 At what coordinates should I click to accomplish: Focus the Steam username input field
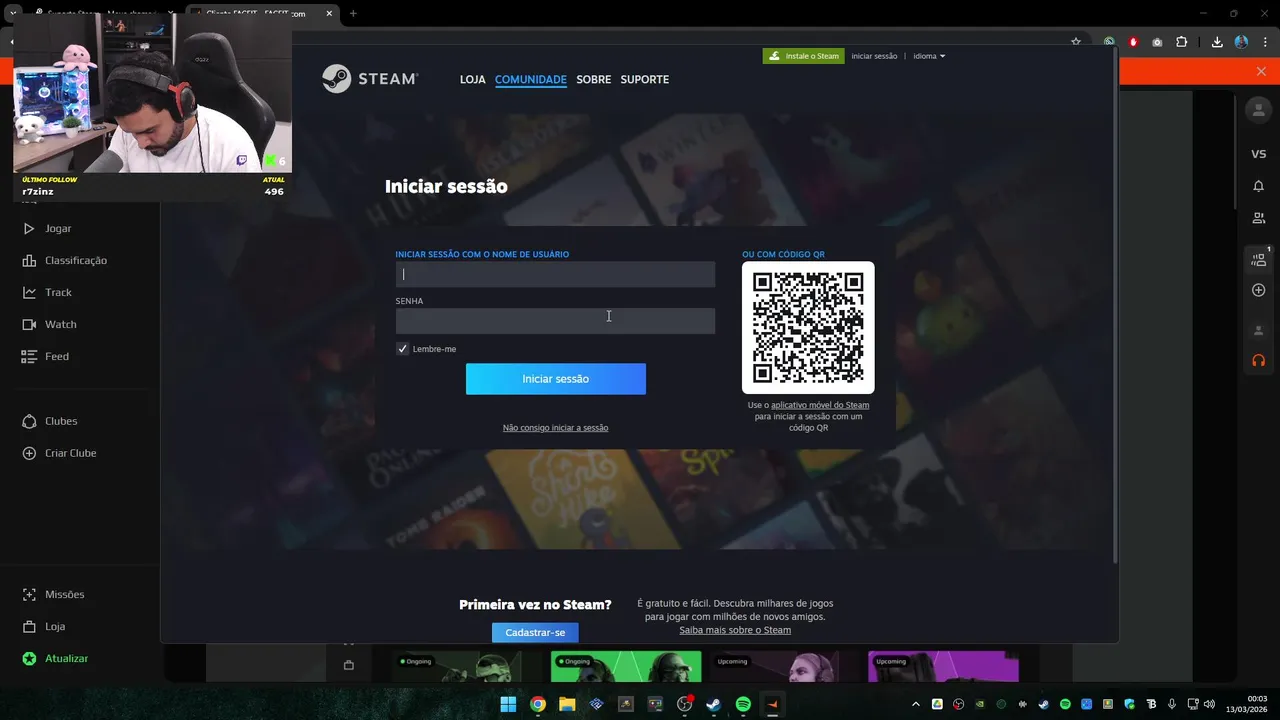click(x=555, y=274)
